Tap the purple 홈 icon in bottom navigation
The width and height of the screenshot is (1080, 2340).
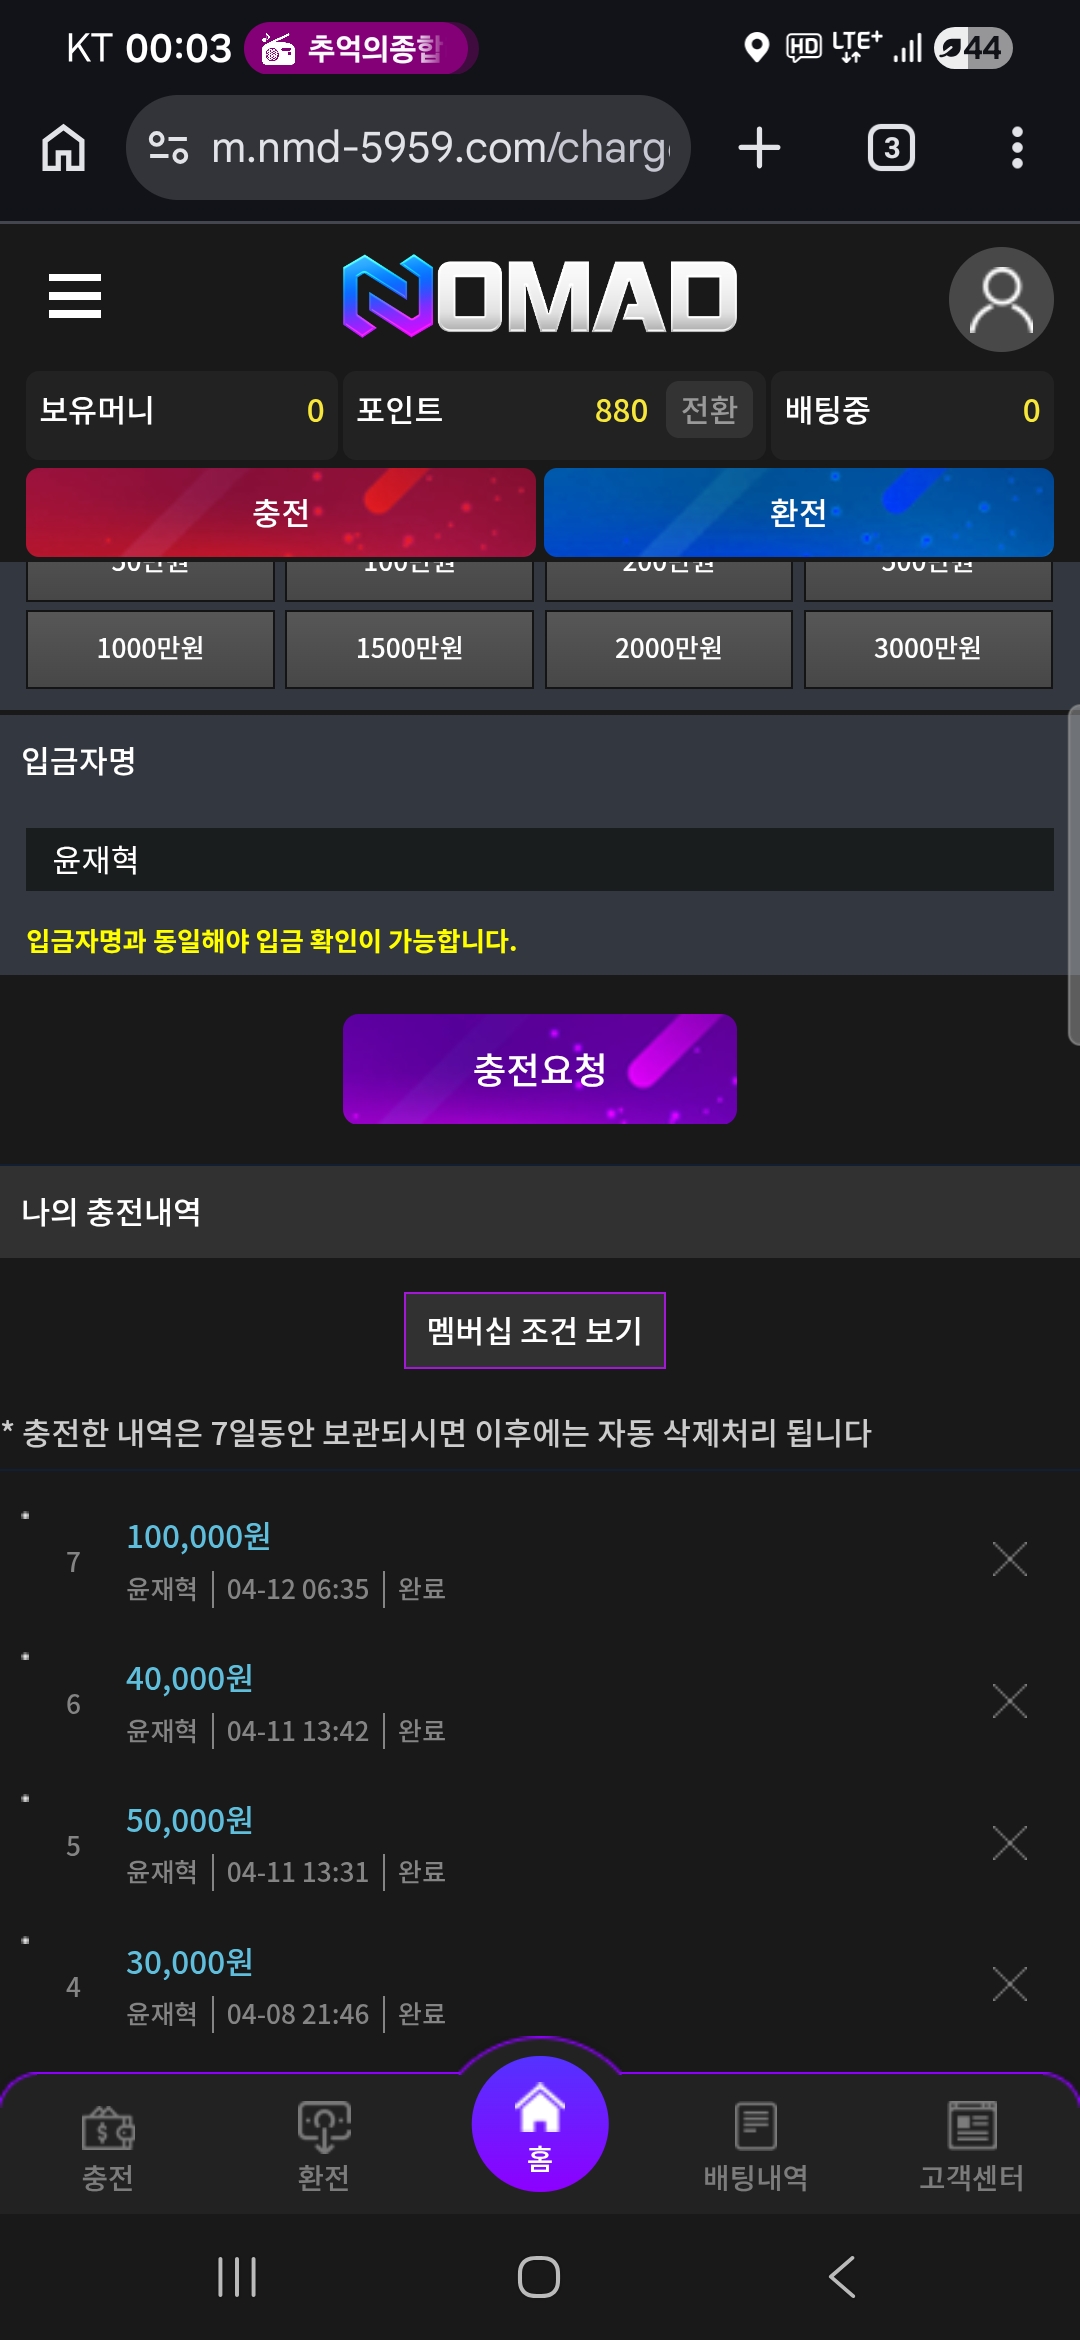tap(540, 2123)
